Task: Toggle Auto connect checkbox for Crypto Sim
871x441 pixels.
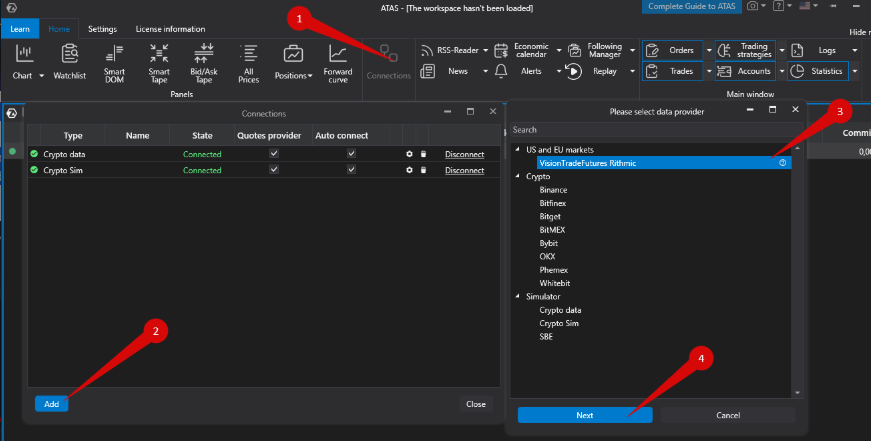Action: coord(351,169)
